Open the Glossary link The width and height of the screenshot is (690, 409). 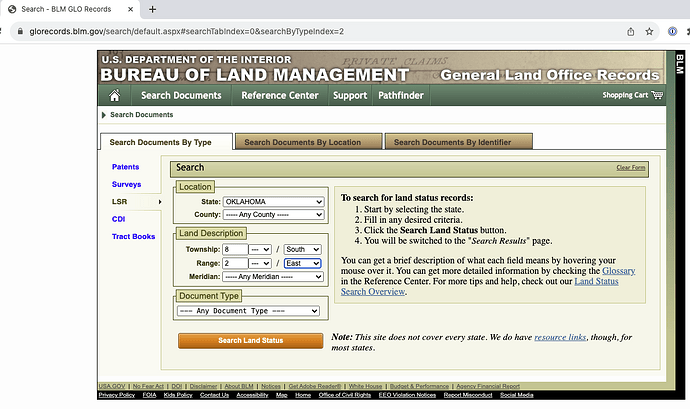pyautogui.click(x=618, y=271)
